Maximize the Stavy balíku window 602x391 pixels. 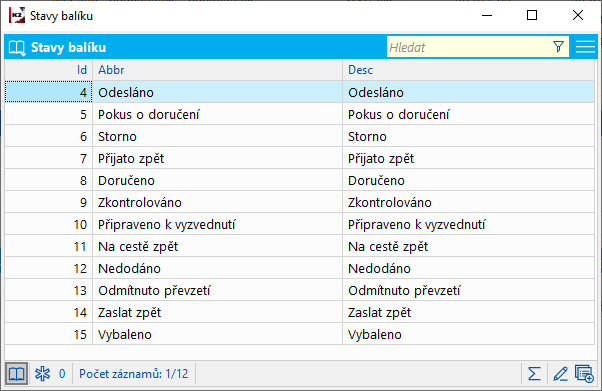click(x=532, y=15)
